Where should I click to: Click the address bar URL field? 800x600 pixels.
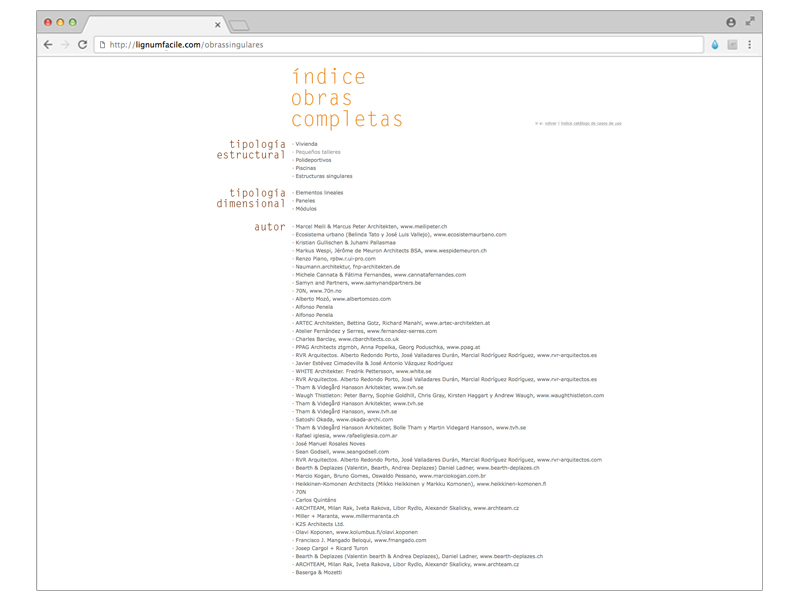400,45
